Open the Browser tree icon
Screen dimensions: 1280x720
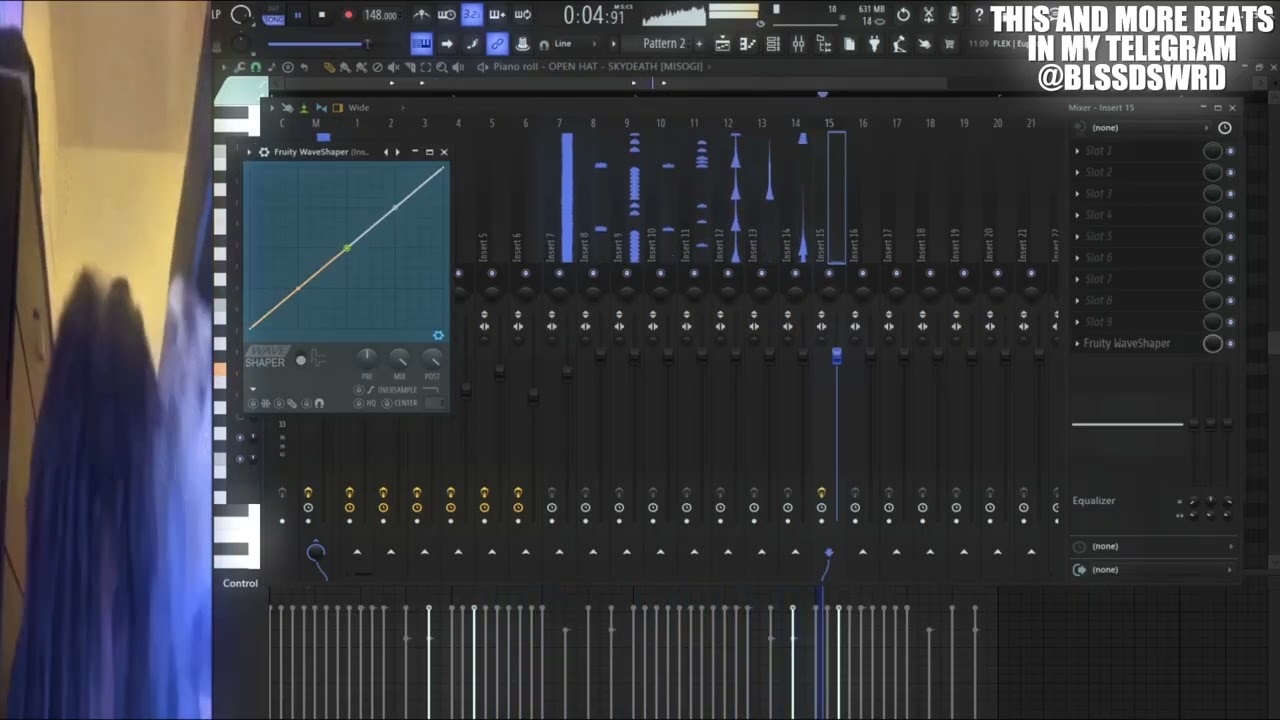tap(823, 44)
